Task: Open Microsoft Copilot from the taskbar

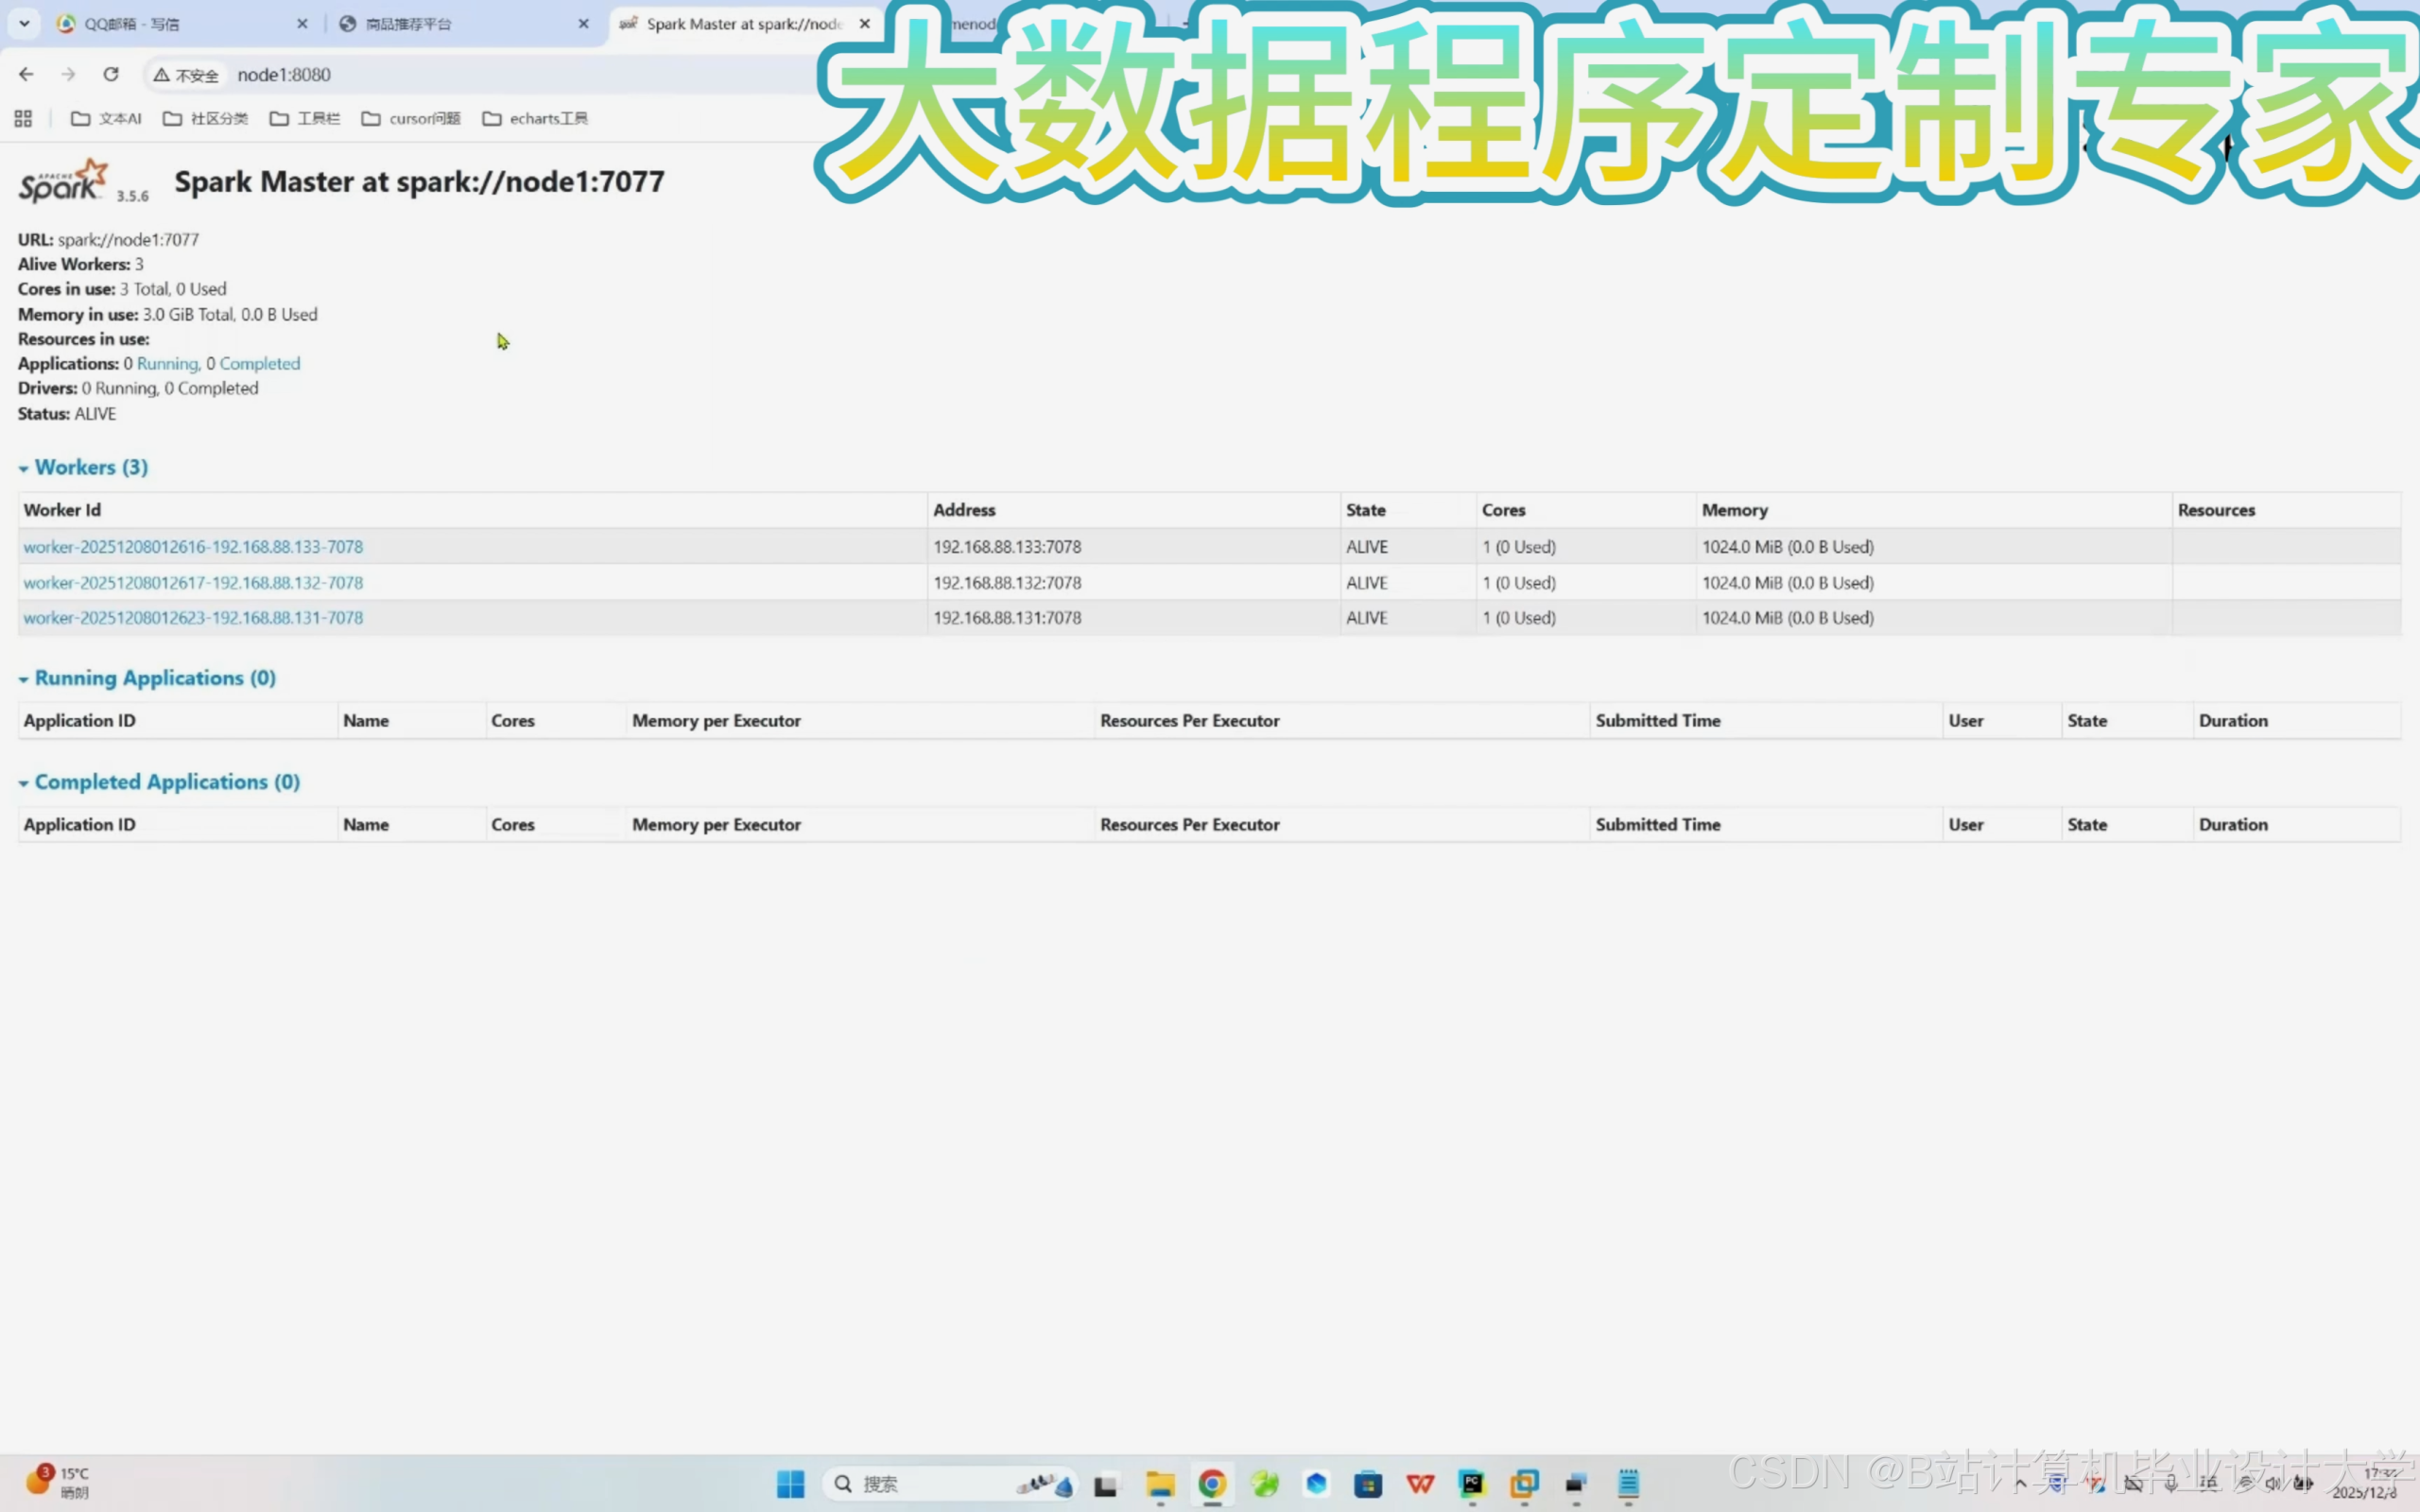Action: tap(1316, 1483)
